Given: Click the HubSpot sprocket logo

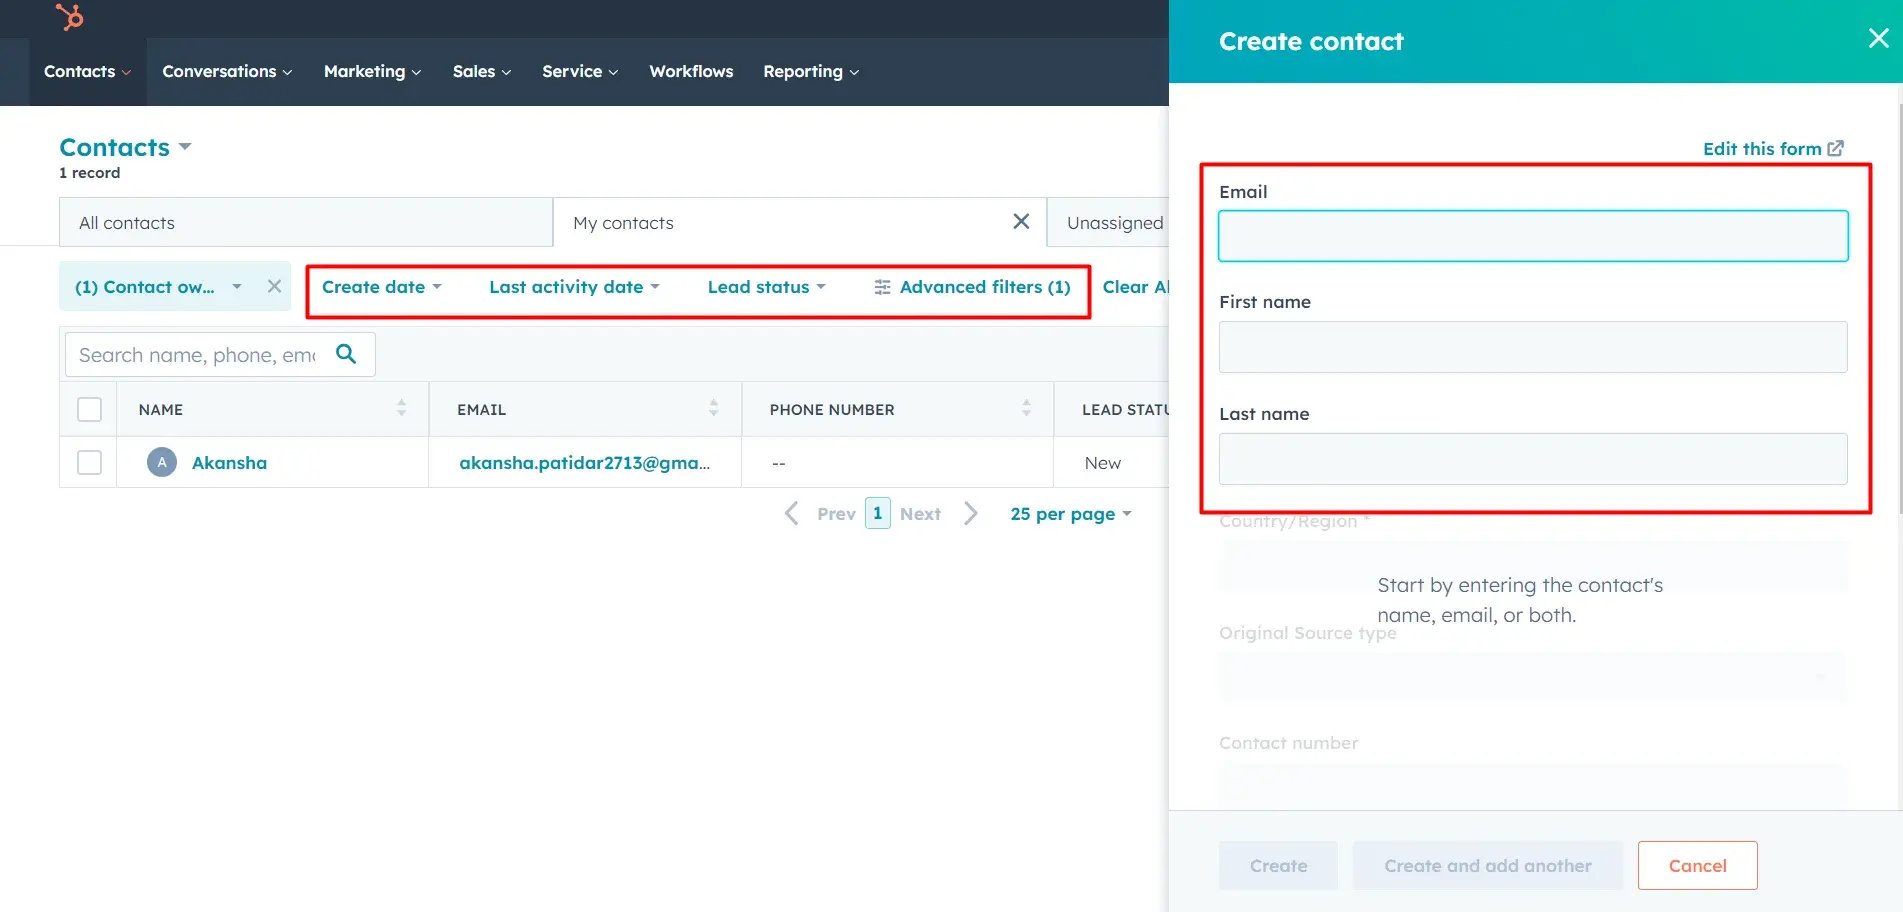Looking at the screenshot, I should 70,17.
